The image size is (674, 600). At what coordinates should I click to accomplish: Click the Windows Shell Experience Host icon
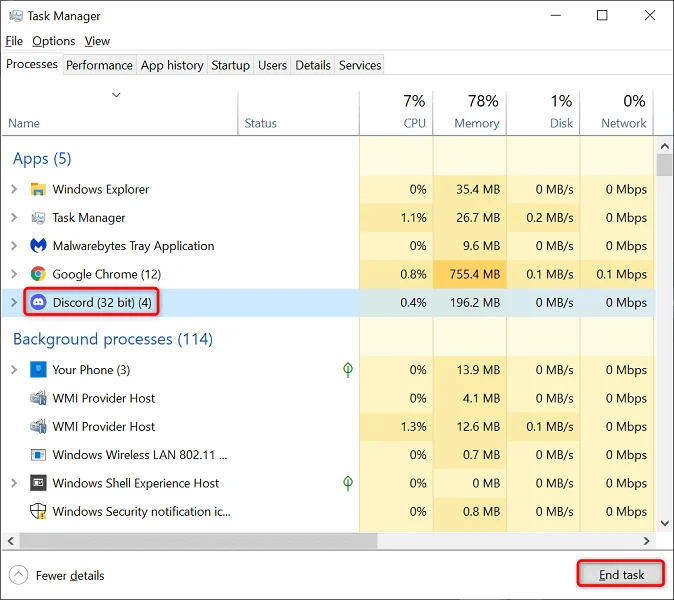(x=39, y=483)
